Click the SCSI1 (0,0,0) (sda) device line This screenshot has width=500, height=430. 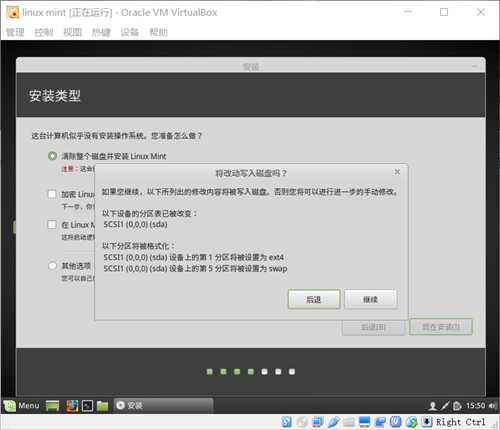click(x=135, y=224)
